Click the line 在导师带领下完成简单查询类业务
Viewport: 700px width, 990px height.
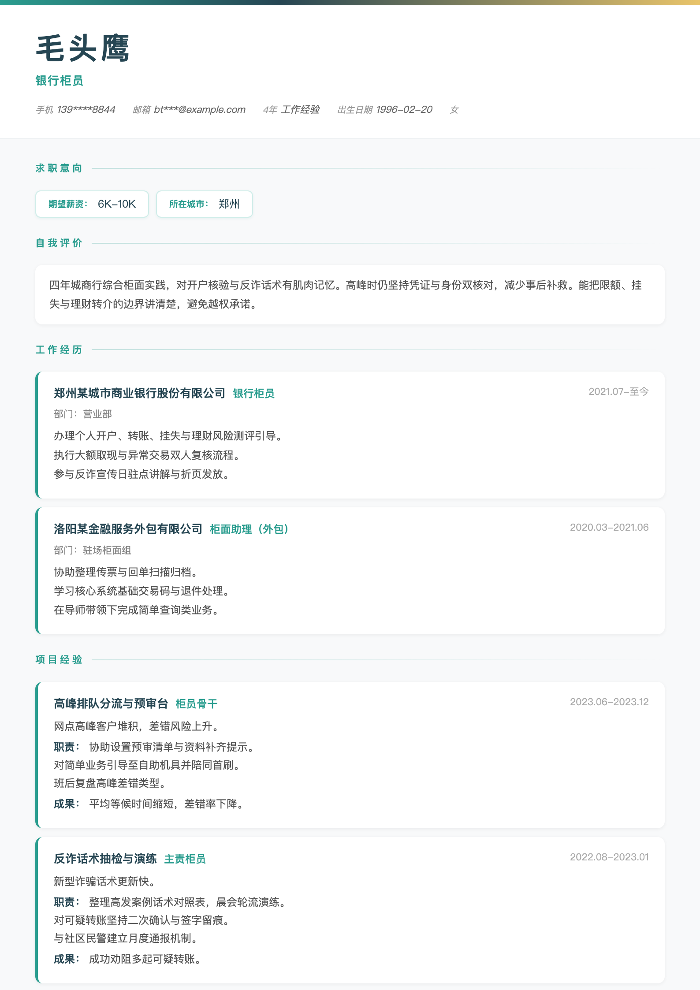point(136,610)
